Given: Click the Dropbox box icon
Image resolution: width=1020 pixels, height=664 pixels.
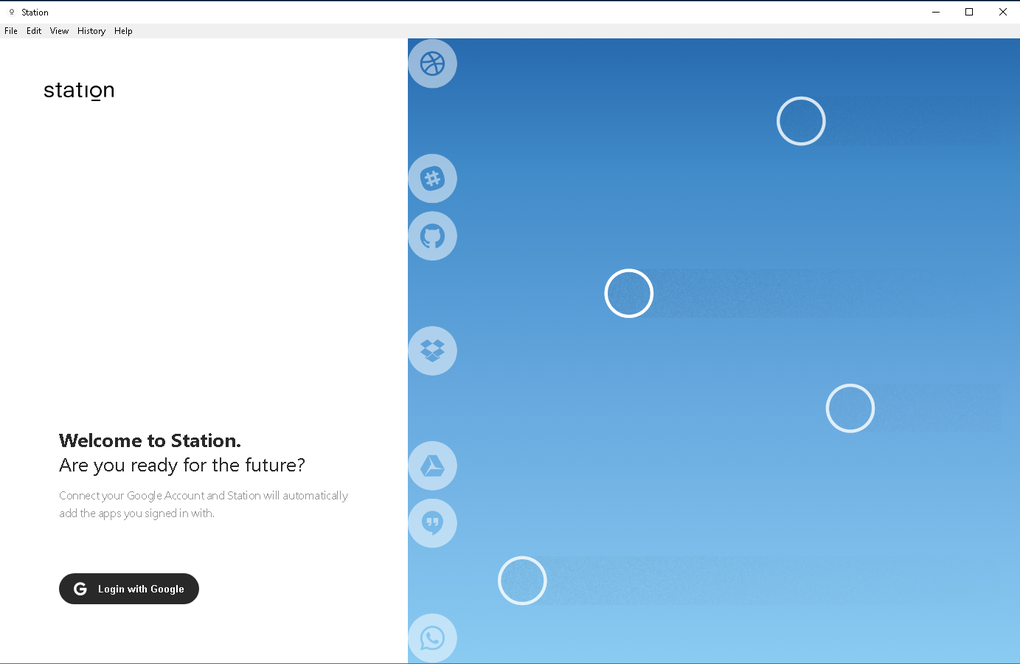Looking at the screenshot, I should pos(433,351).
